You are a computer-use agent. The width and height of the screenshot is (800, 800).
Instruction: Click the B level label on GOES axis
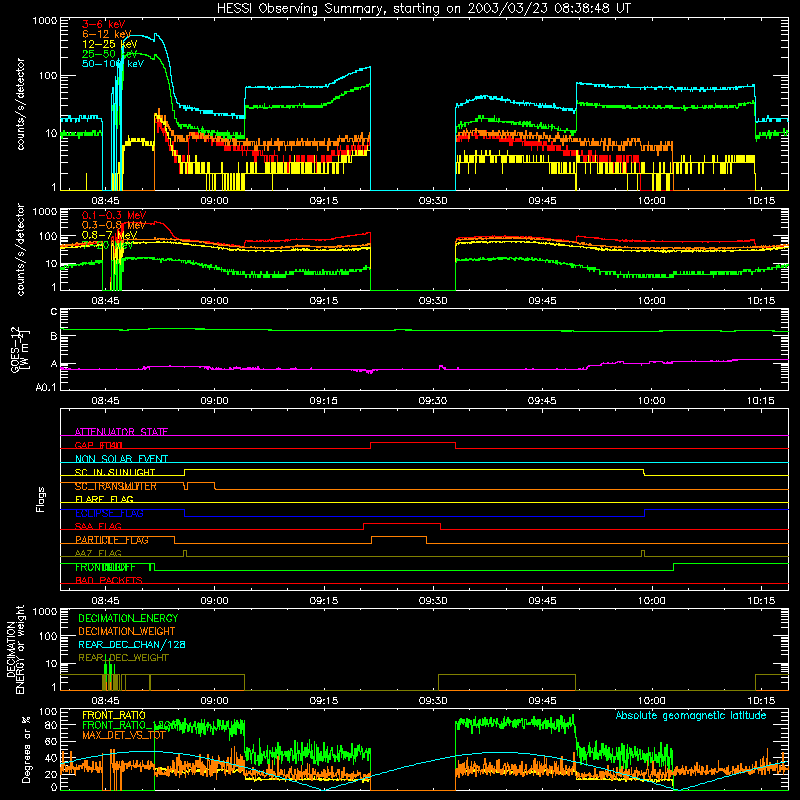click(x=54, y=336)
